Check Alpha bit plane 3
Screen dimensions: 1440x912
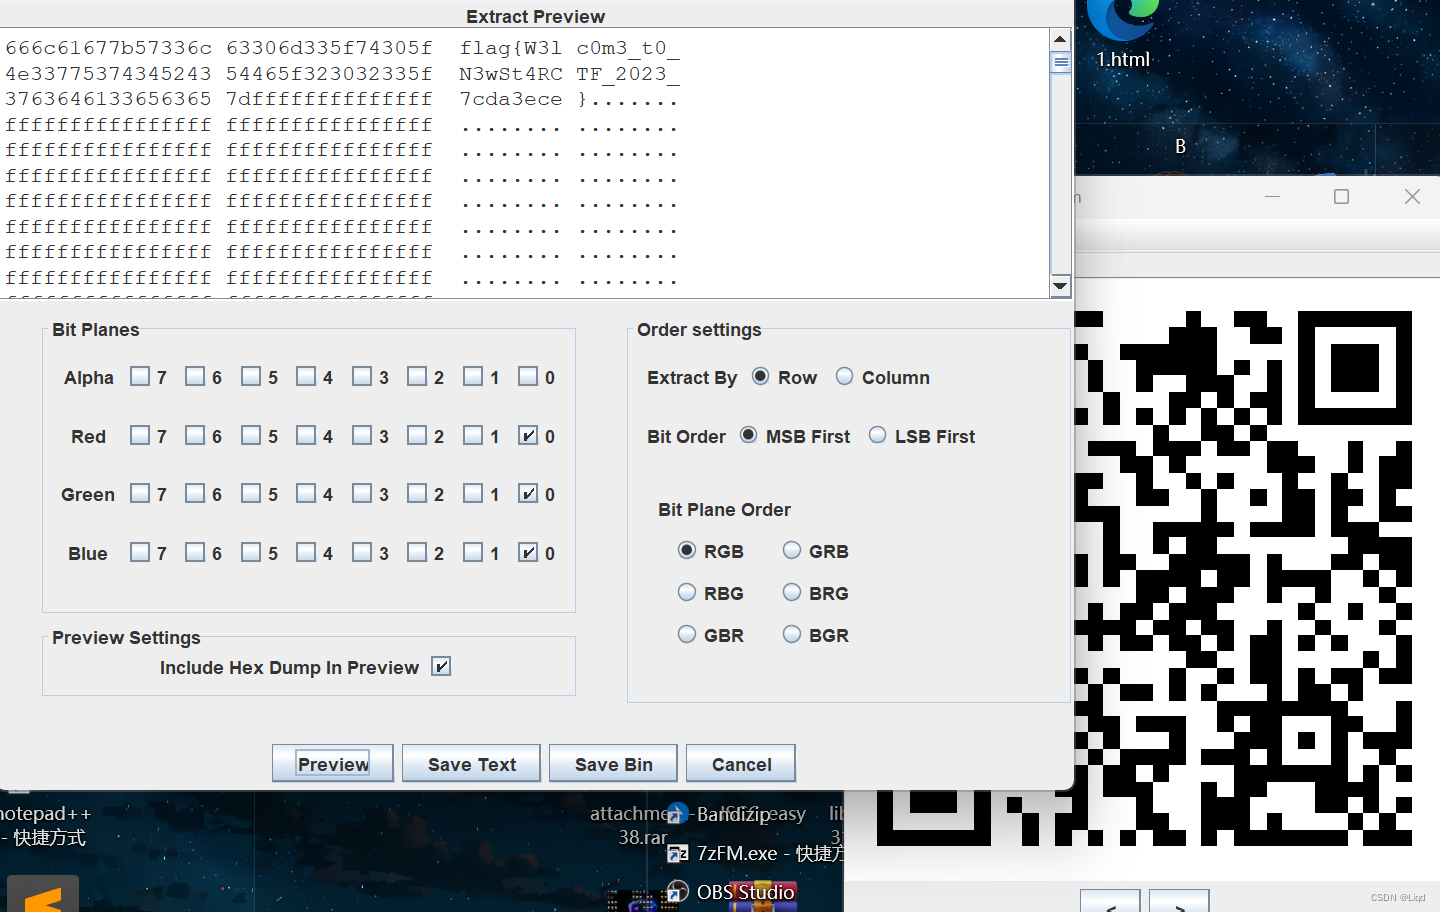click(x=362, y=377)
